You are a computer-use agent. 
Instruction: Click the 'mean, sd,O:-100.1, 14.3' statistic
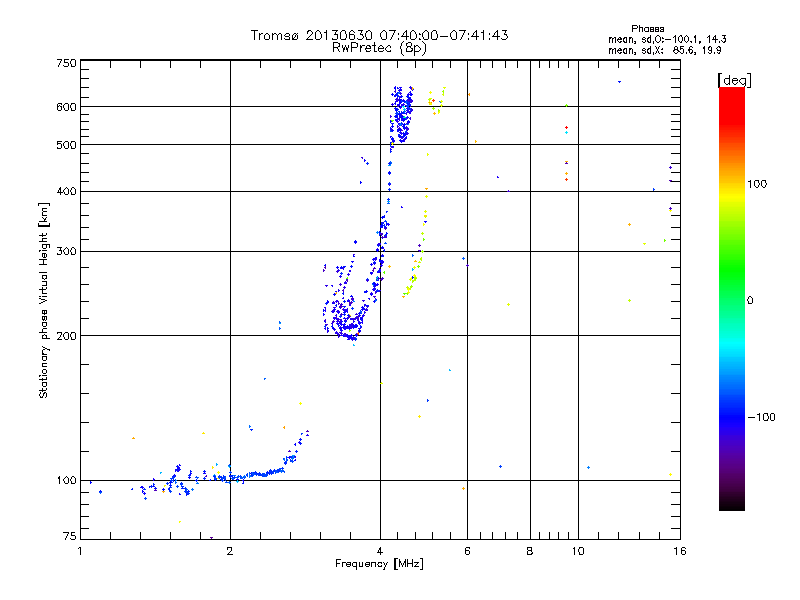point(667,39)
